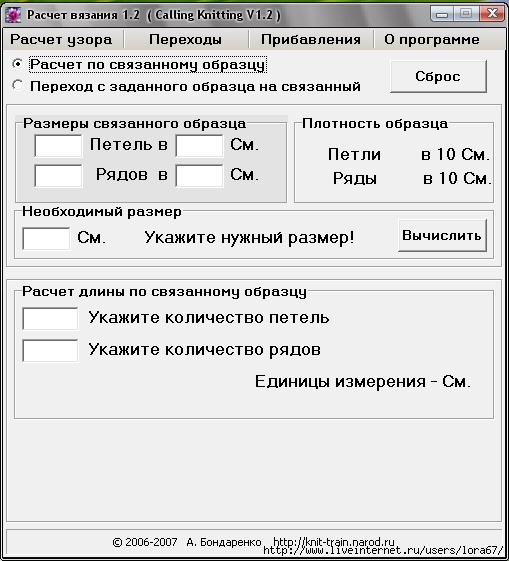Viewport: 509px width, 561px height.
Task: Switch to the 'Переходы' tab
Action: click(x=185, y=39)
